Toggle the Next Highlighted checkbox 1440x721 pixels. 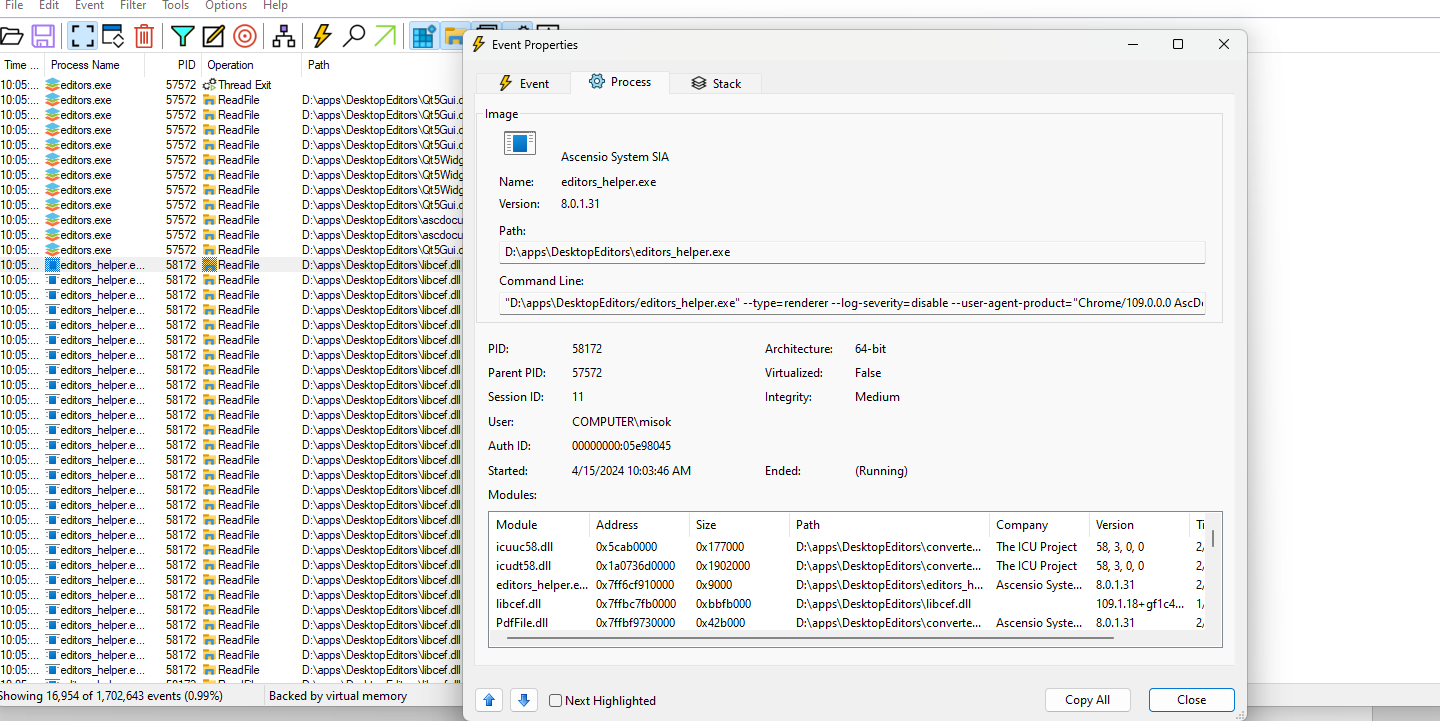[x=556, y=701]
